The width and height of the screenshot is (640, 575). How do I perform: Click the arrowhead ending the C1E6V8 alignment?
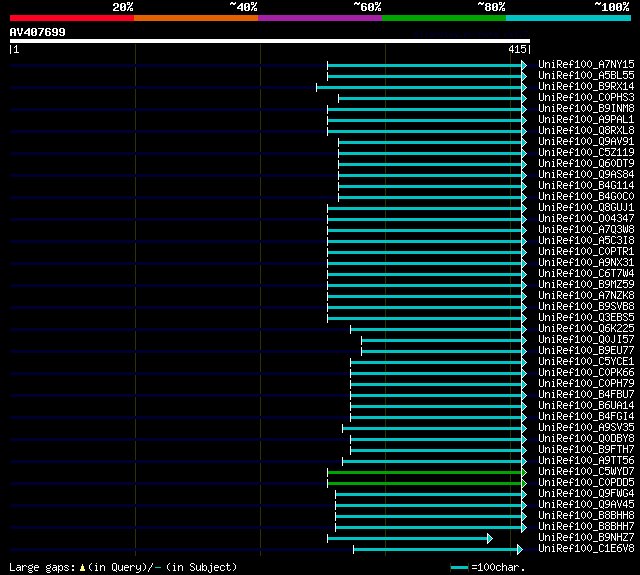[x=520, y=550]
